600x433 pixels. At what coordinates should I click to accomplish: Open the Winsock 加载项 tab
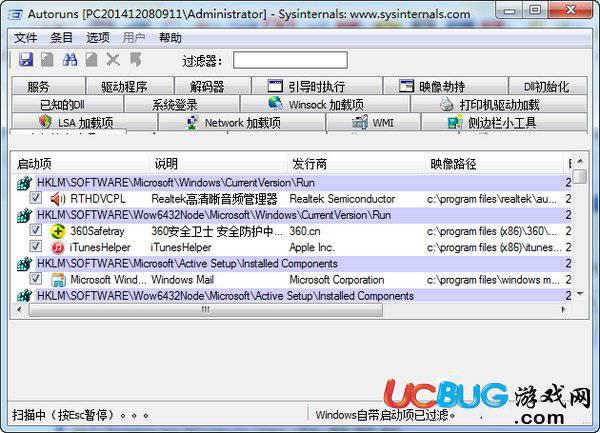click(x=325, y=104)
